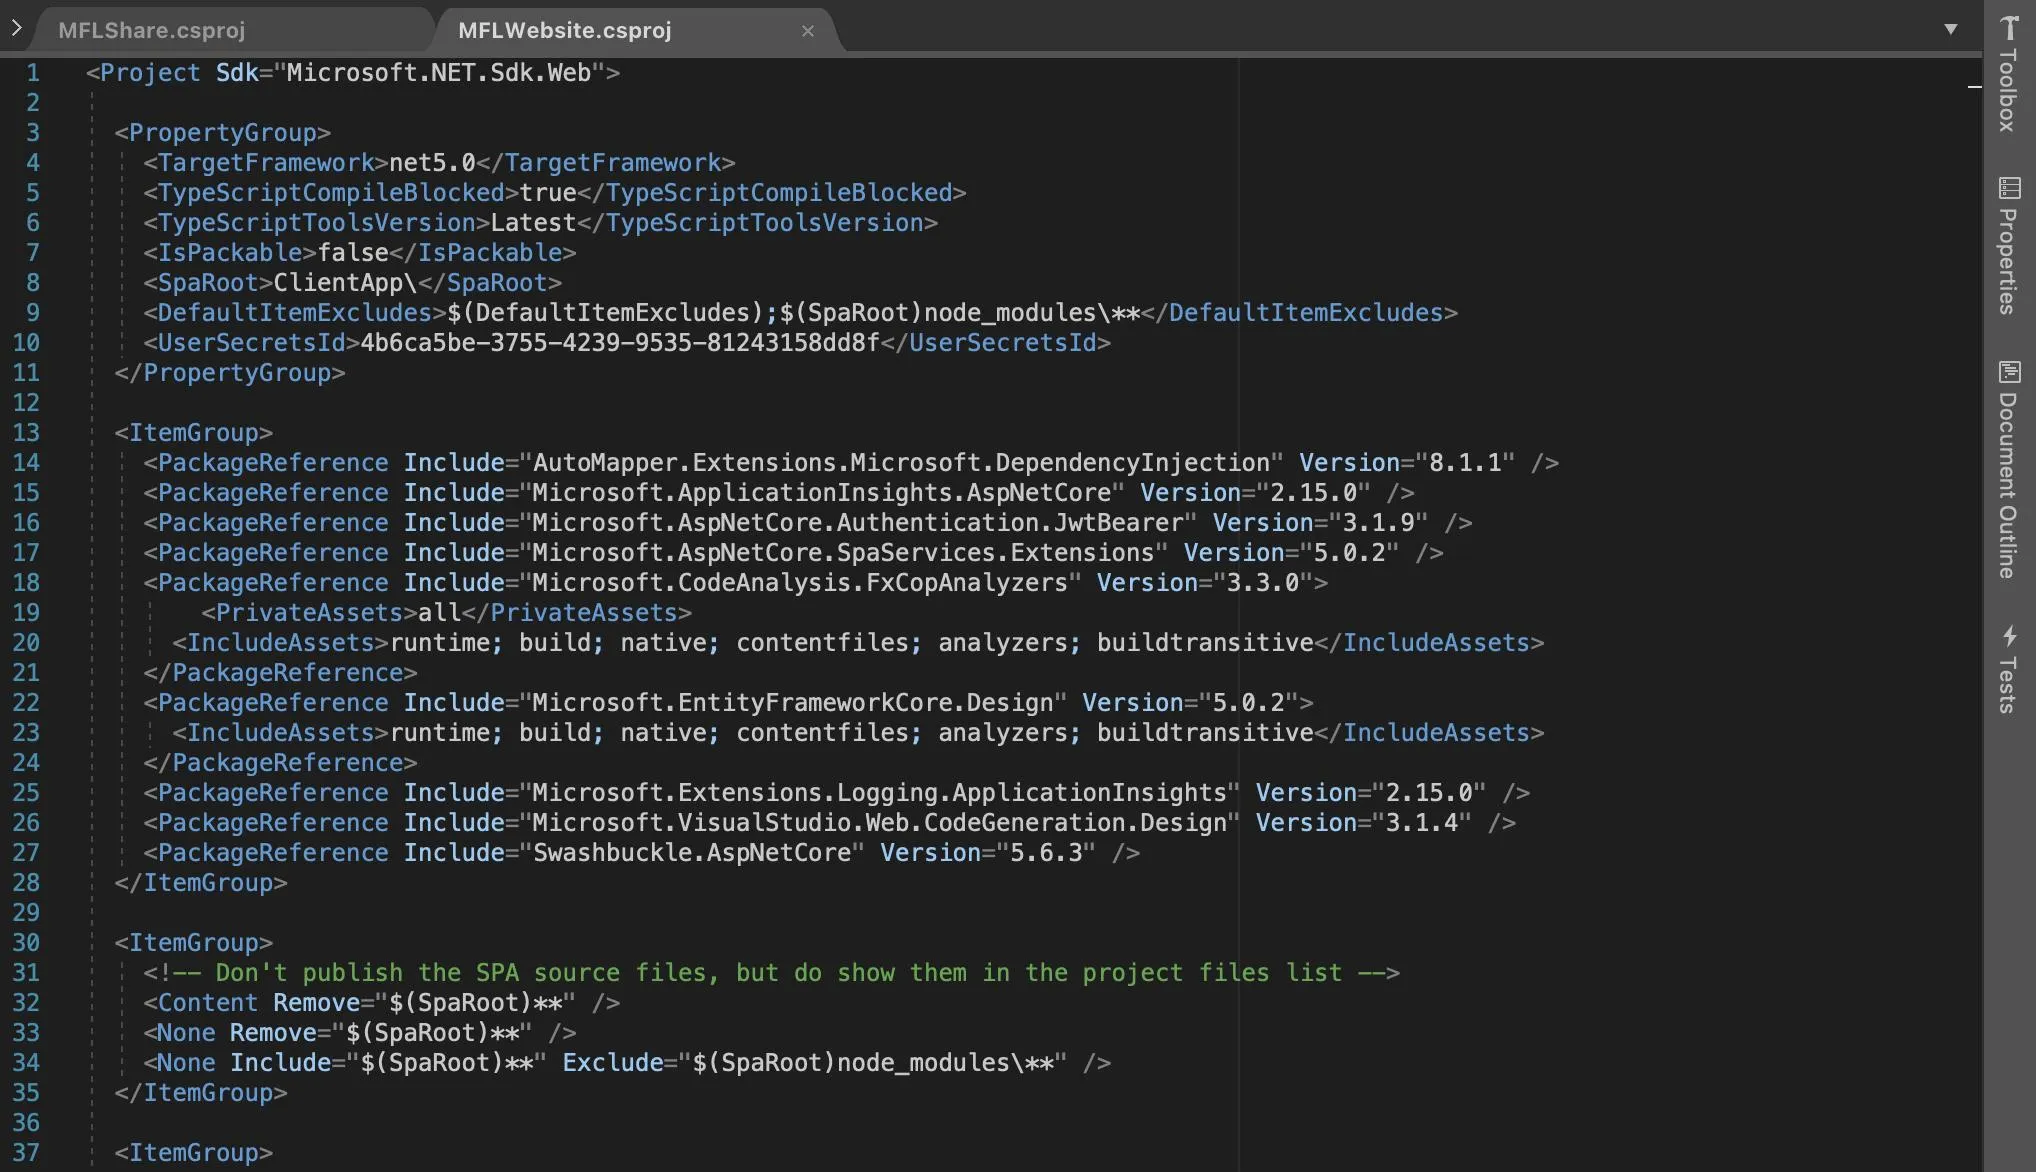Viewport: 2036px width, 1172px height.
Task: Place cursor in the UserSecretsId GUID value
Action: (x=619, y=343)
